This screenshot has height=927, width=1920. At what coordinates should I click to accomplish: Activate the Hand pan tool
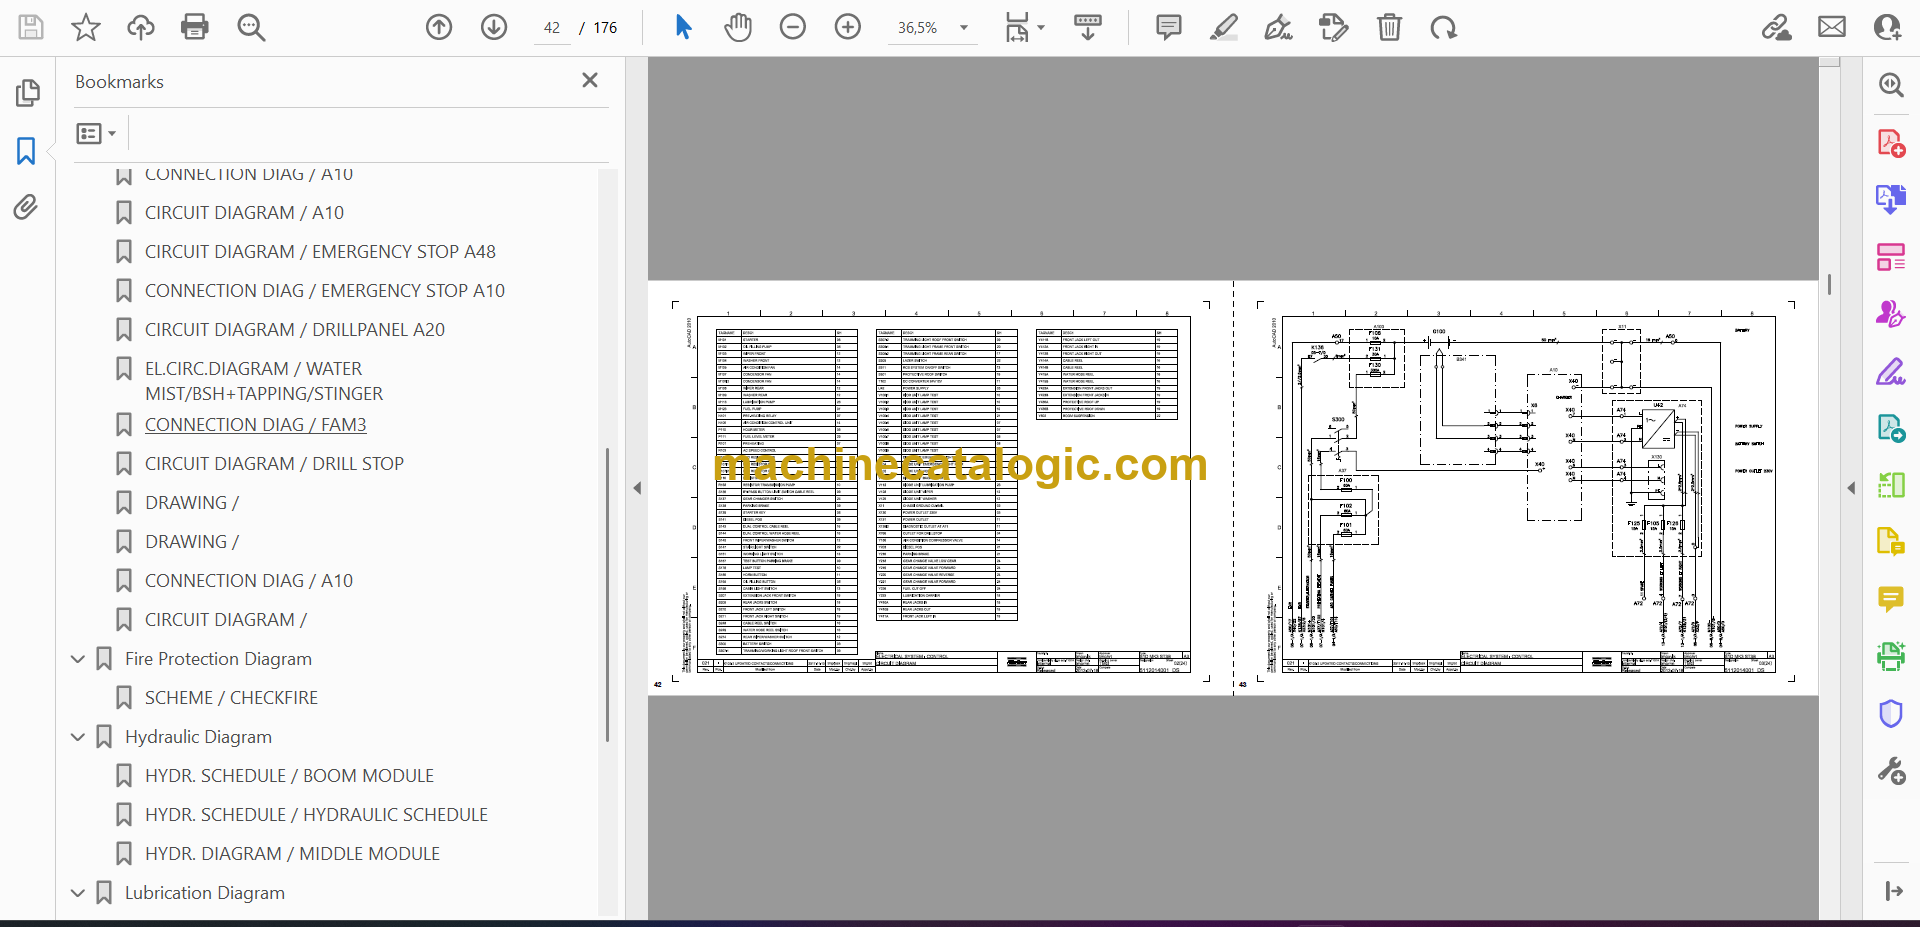click(x=738, y=27)
